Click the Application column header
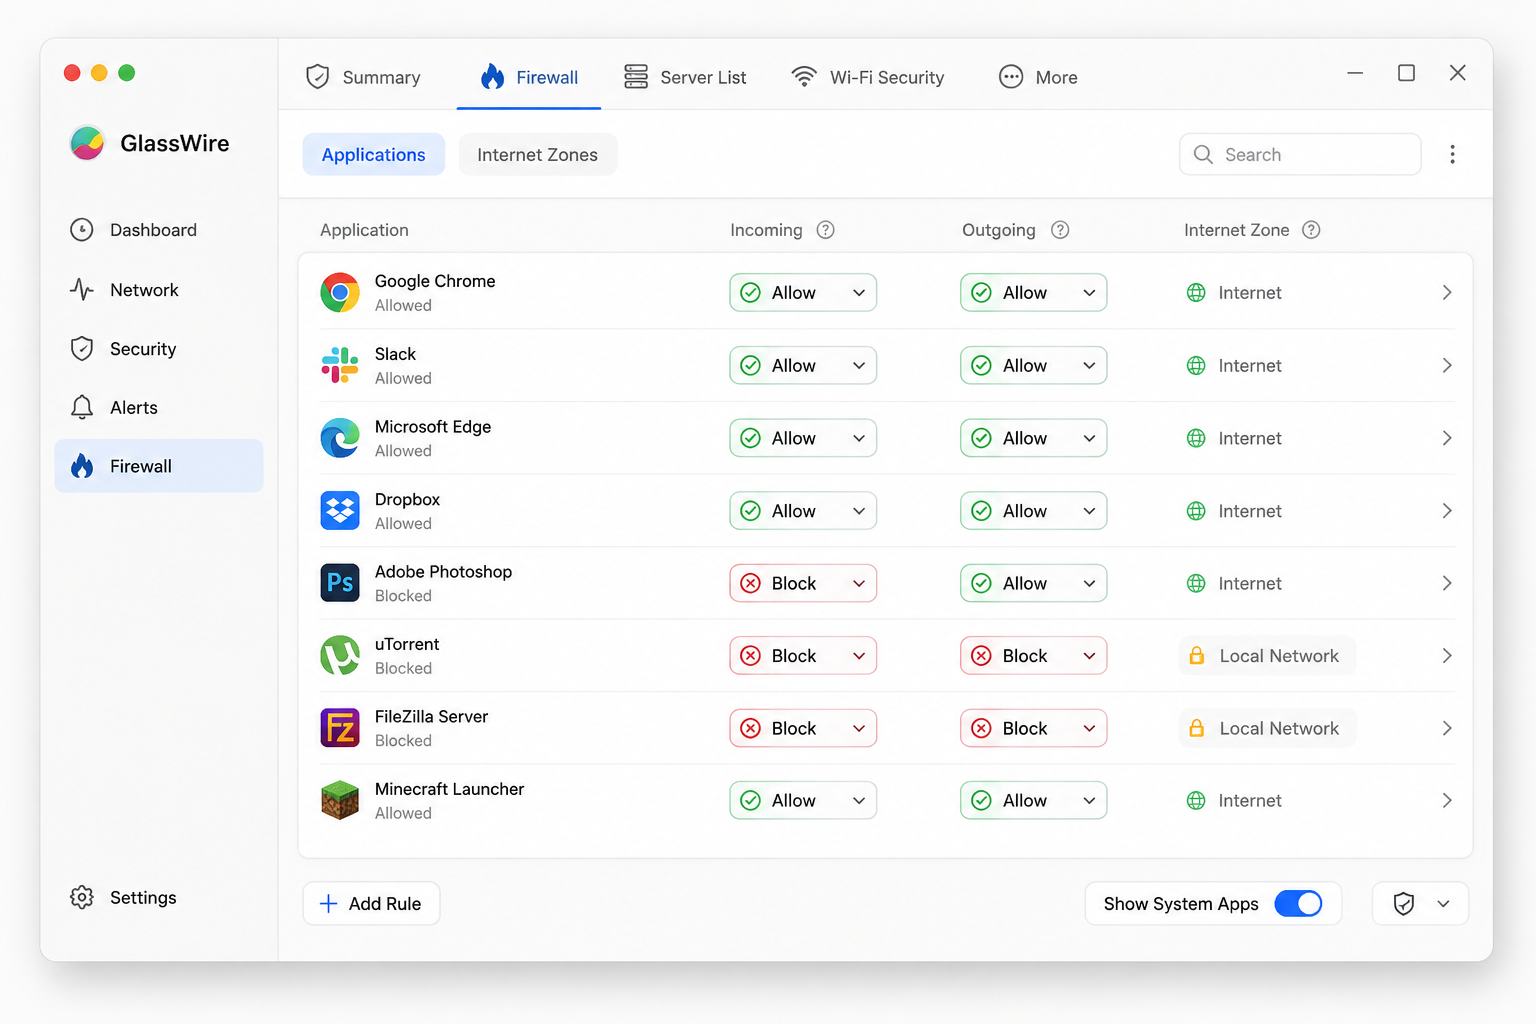The image size is (1536, 1024). click(364, 230)
